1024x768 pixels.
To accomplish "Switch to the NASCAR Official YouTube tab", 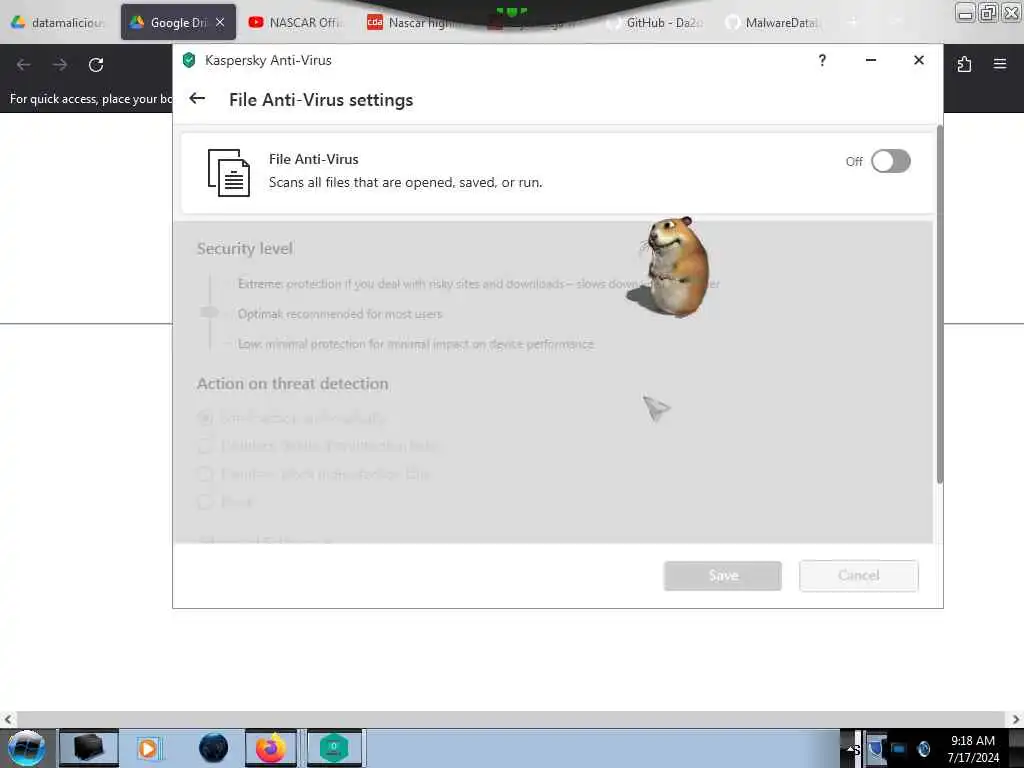I will click(296, 22).
